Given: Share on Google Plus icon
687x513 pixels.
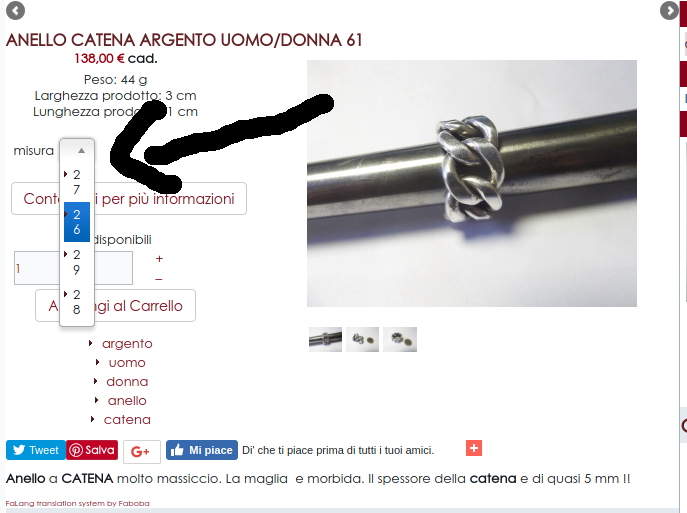Looking at the screenshot, I should [x=142, y=451].
